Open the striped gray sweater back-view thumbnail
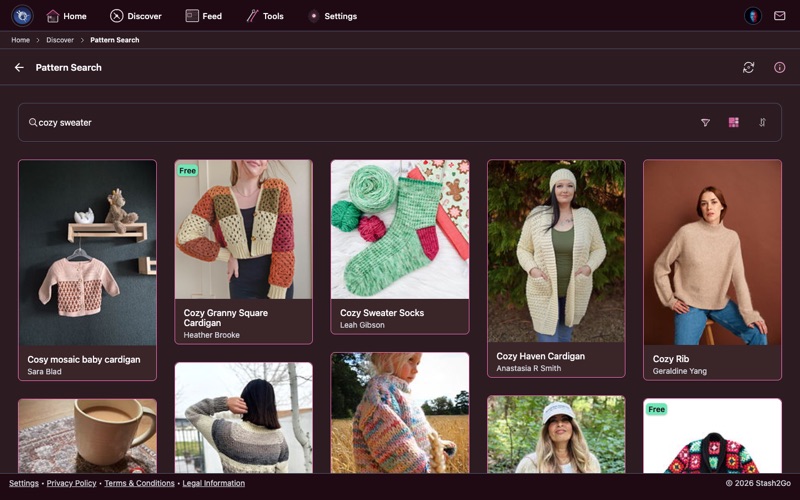 [x=243, y=418]
